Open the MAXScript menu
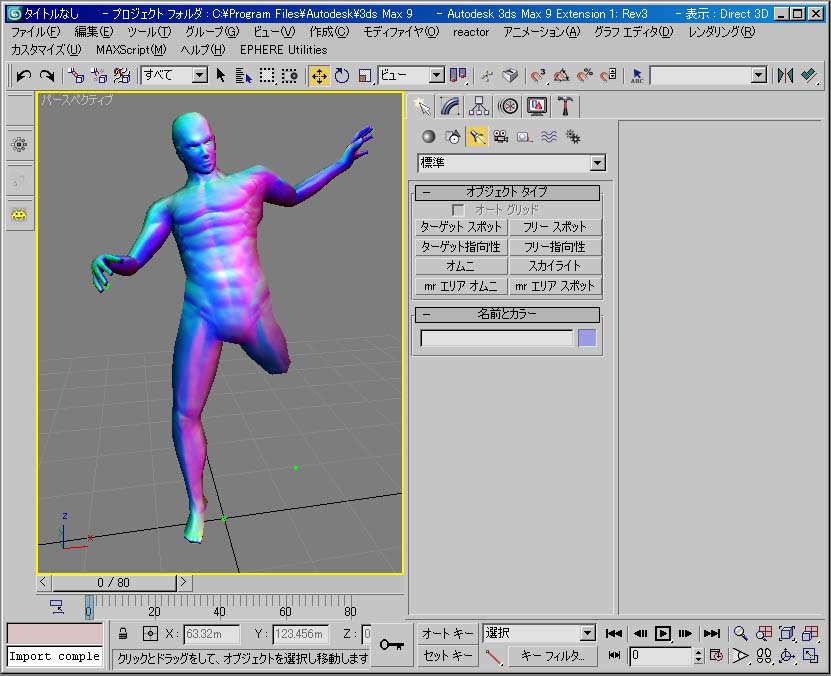Image resolution: width=831 pixels, height=676 pixels. (131, 49)
